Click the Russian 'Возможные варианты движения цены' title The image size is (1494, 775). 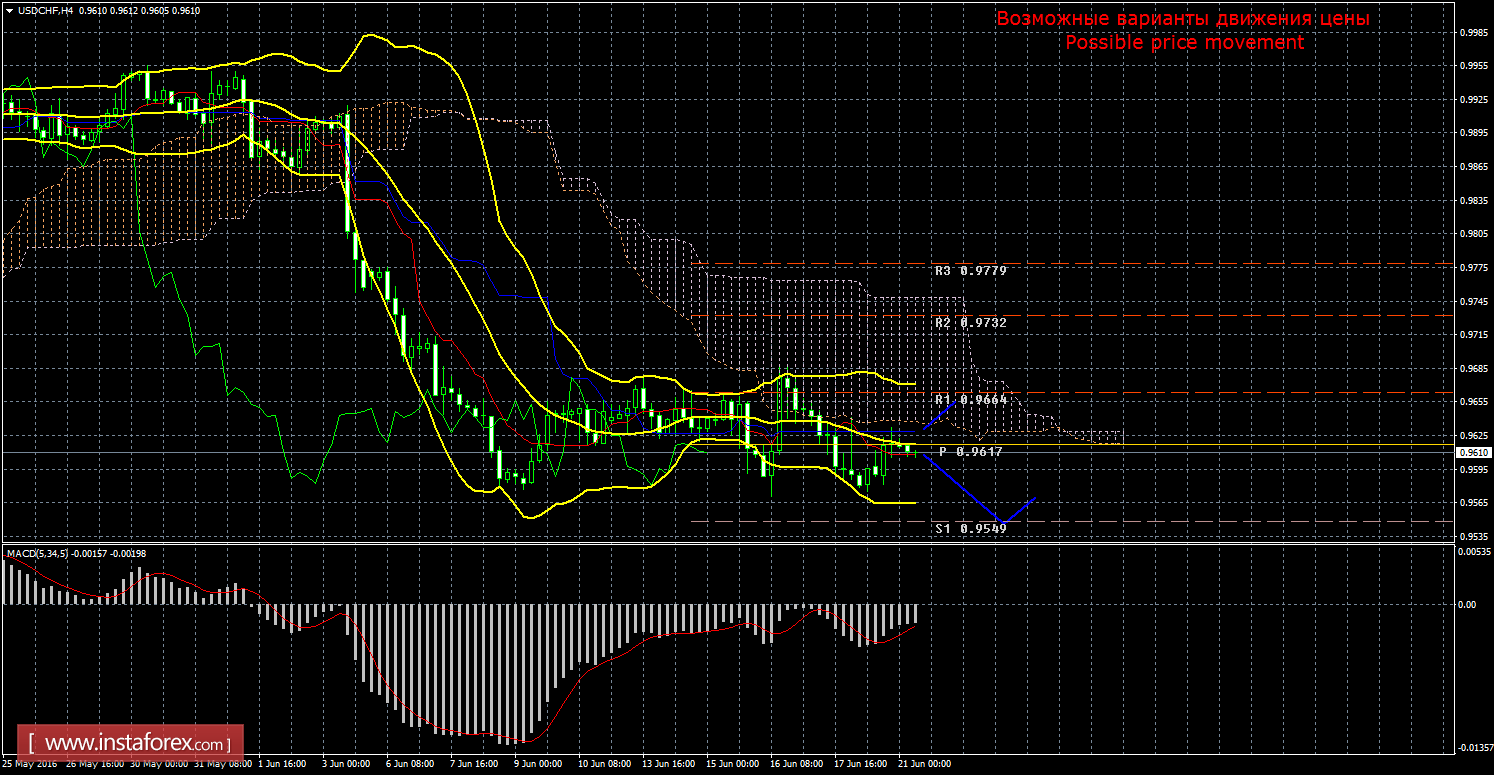(x=1183, y=18)
